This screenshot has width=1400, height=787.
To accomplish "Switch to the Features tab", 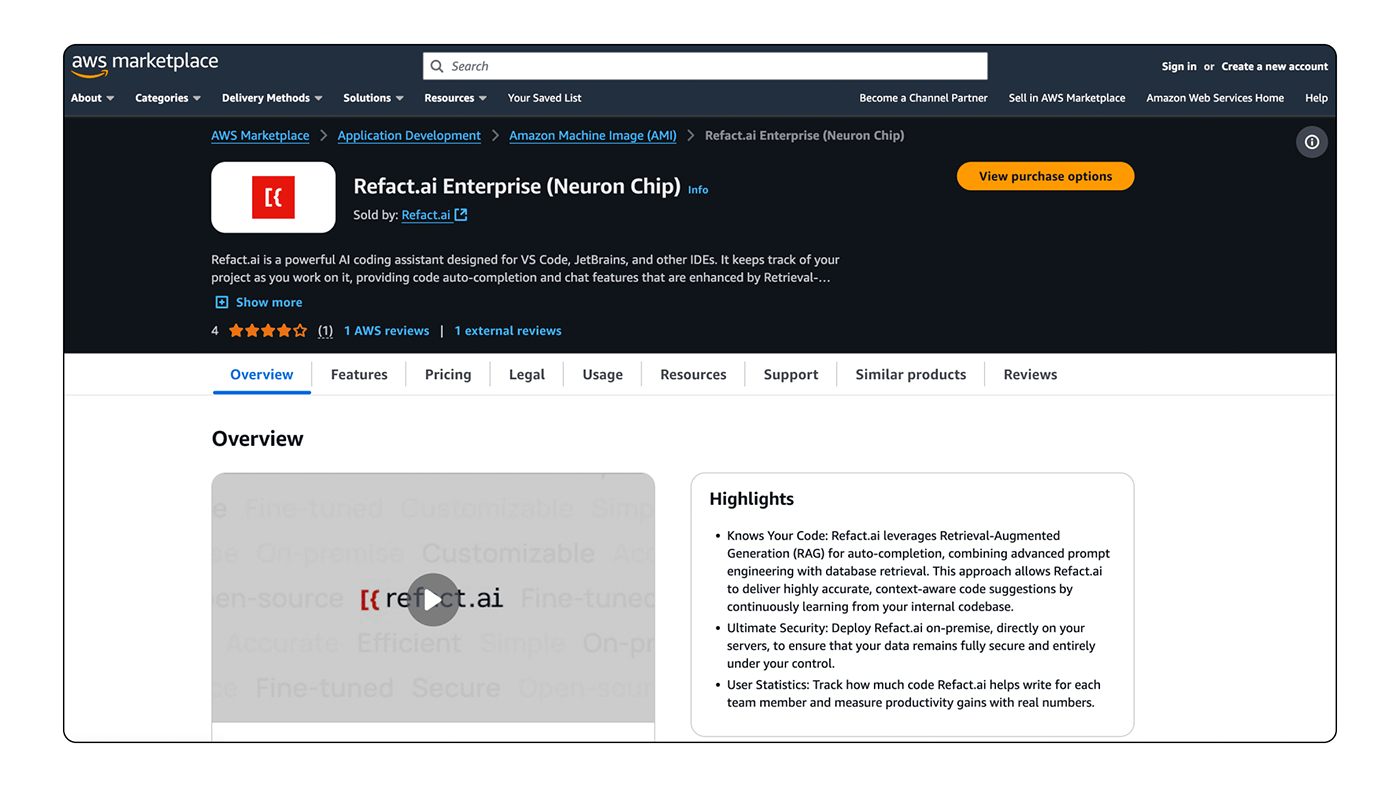I will coord(359,374).
